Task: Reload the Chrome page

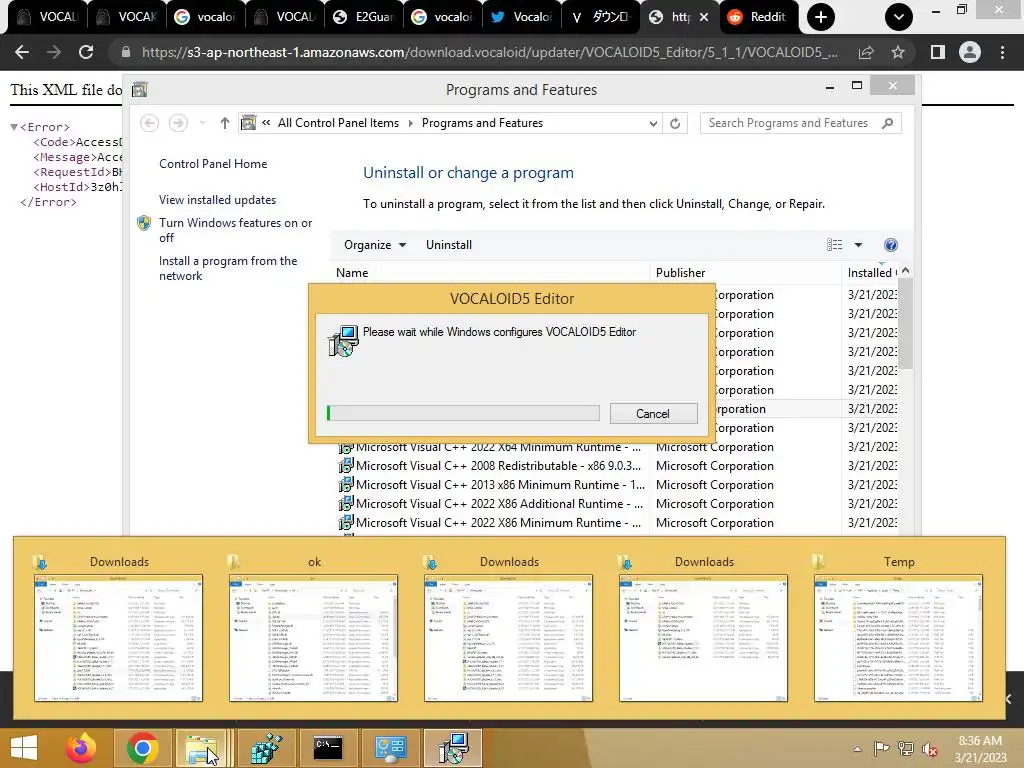Action: [86, 52]
